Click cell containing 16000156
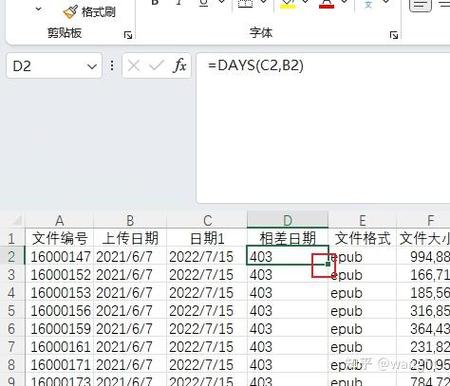The image size is (450, 386). pyautogui.click(x=59, y=311)
